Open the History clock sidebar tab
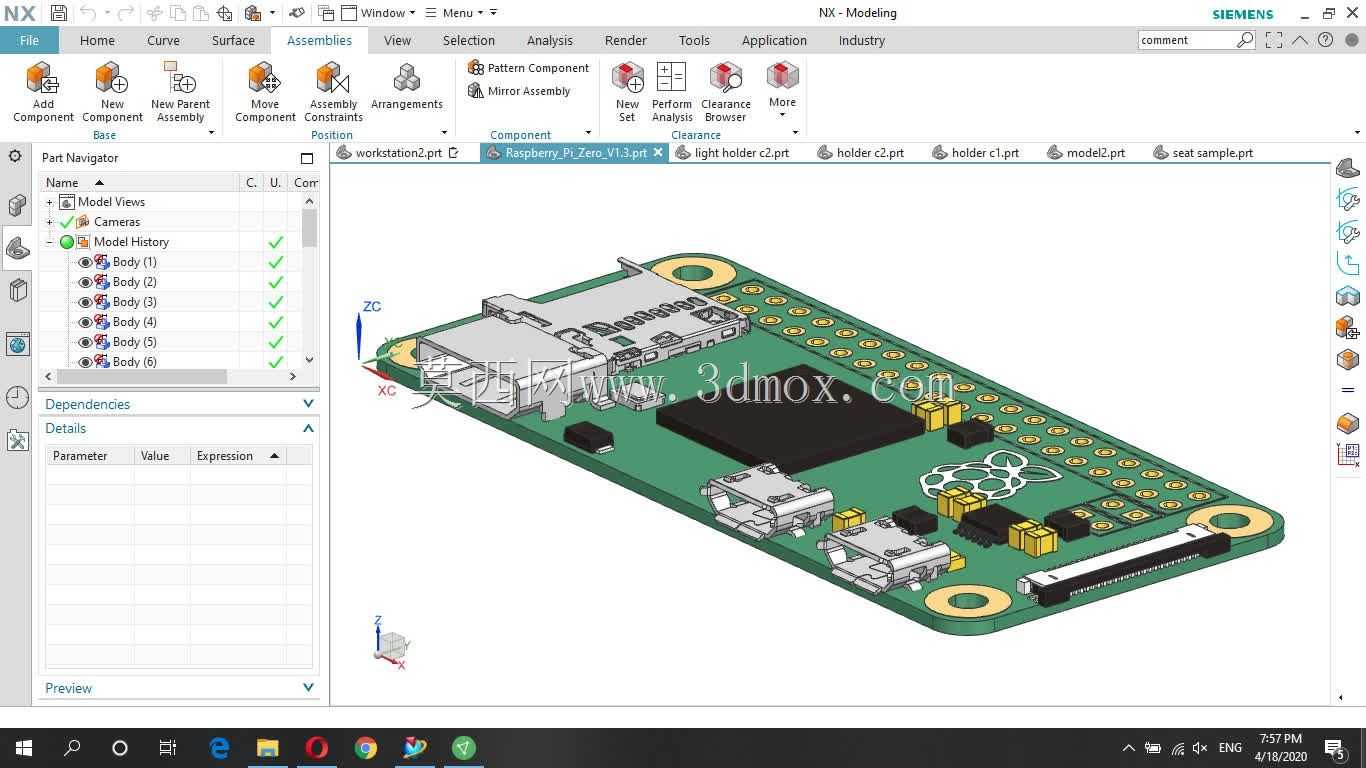Image resolution: width=1366 pixels, height=768 pixels. coord(17,397)
